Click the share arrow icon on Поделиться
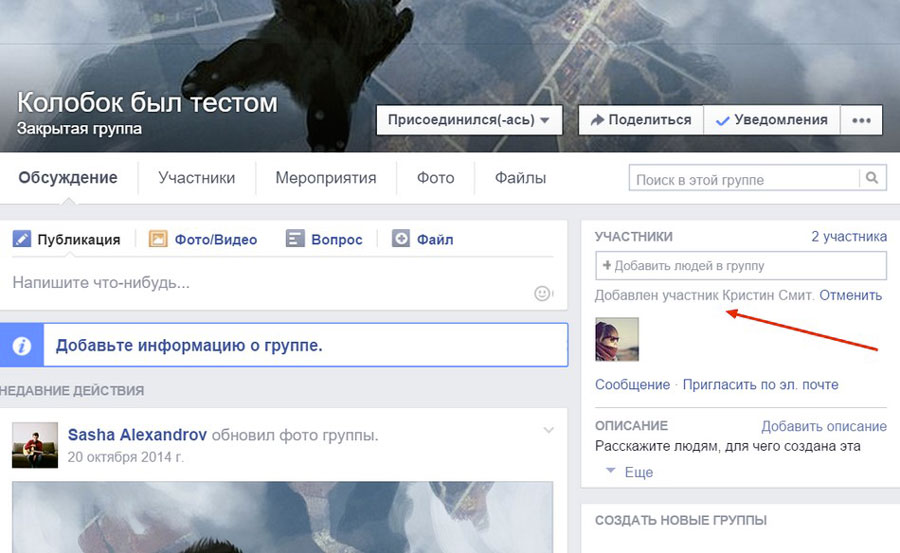Screen dimensions: 900x553 click(598, 120)
